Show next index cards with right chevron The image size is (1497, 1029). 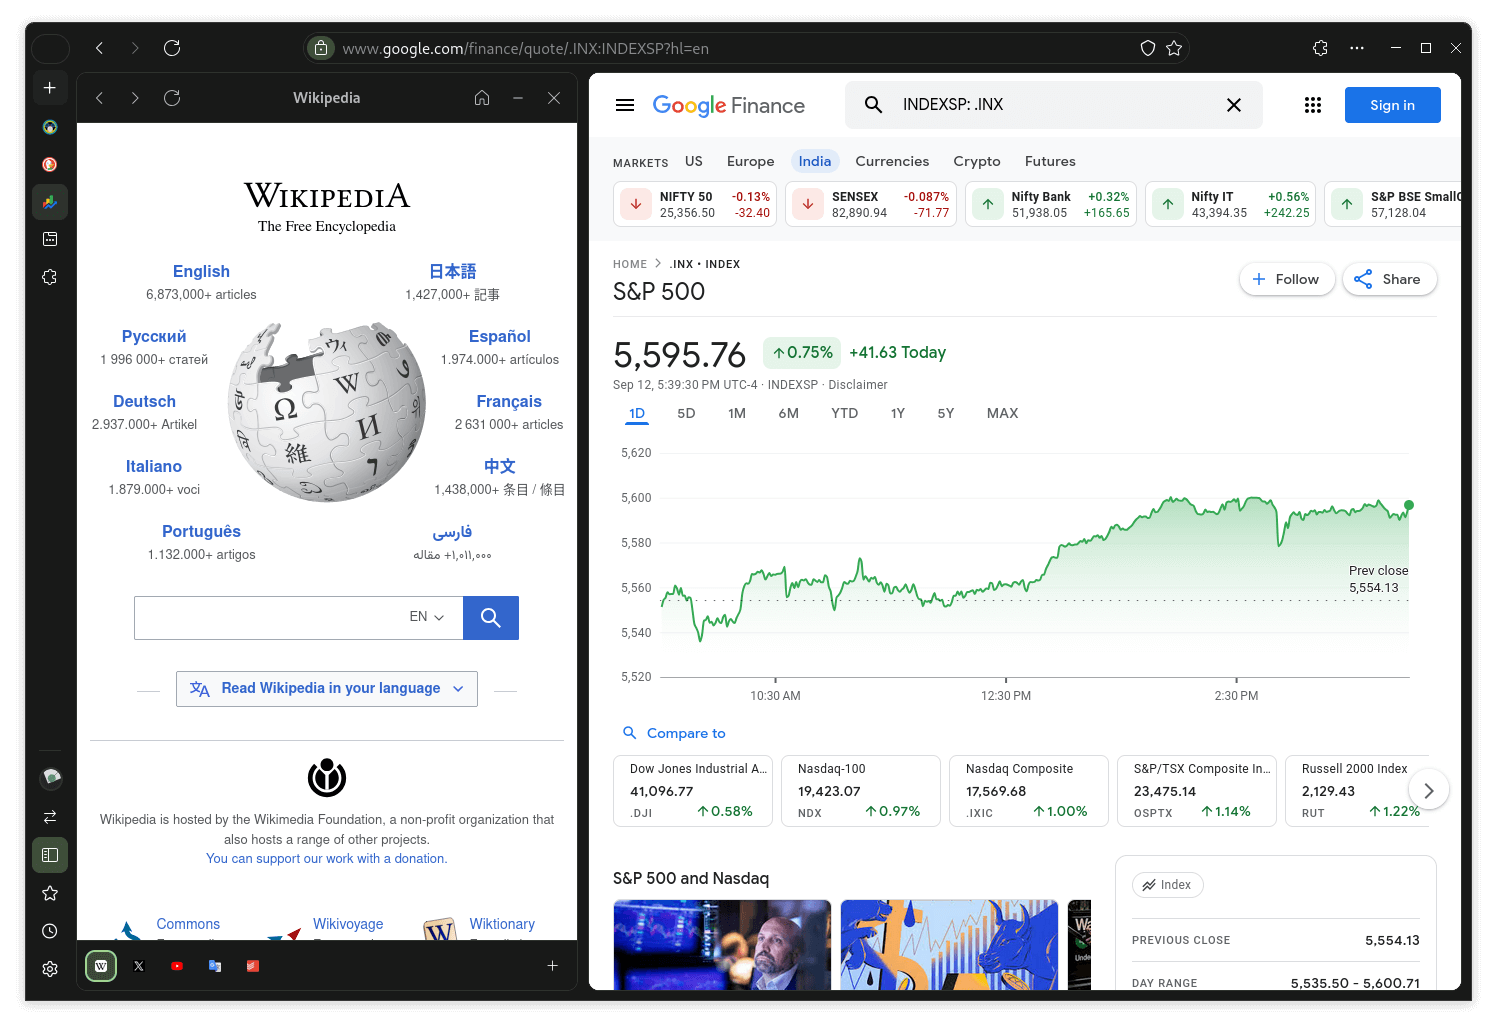click(1429, 790)
